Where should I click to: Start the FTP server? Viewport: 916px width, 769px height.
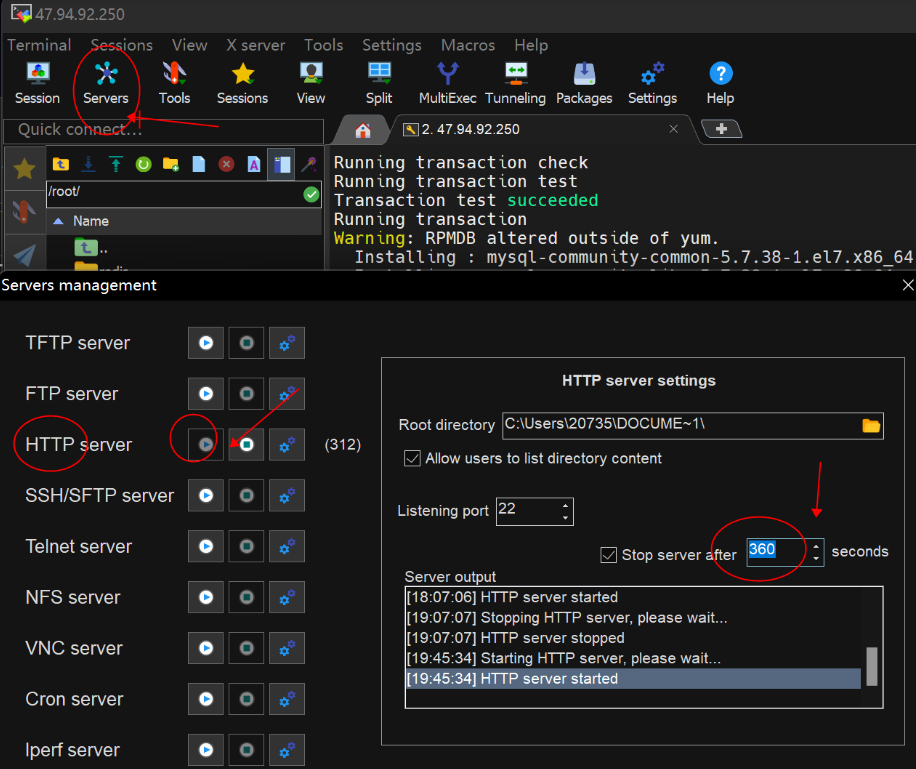tap(206, 394)
